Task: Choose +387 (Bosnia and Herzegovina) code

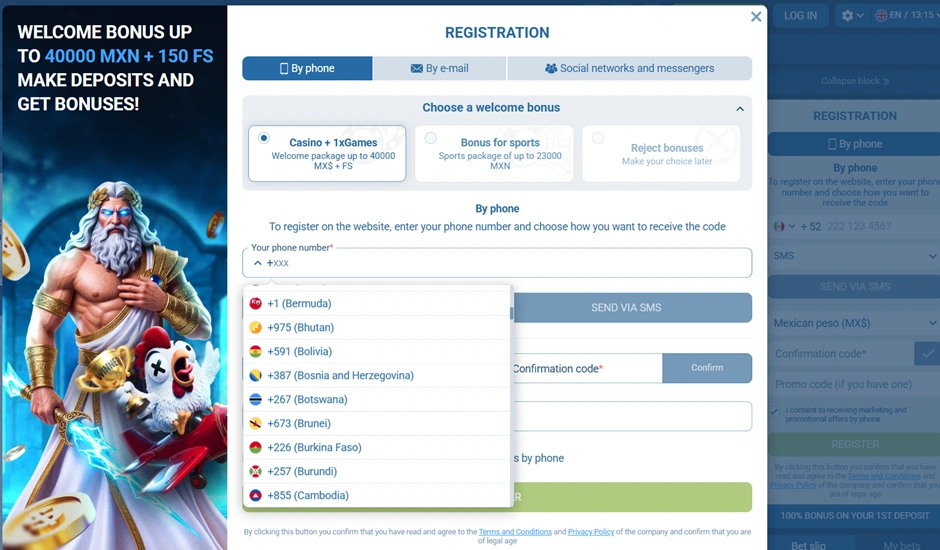Action: tap(377, 375)
